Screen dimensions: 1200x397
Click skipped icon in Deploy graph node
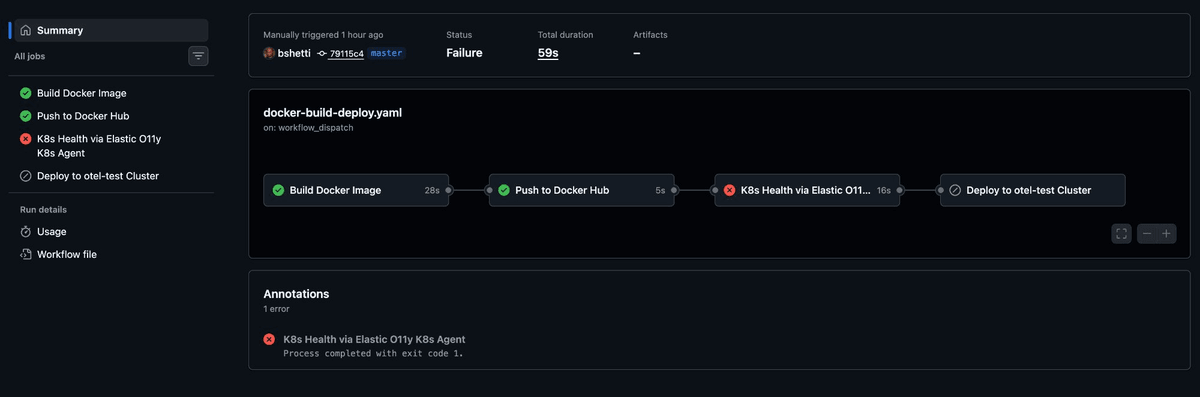coord(955,190)
